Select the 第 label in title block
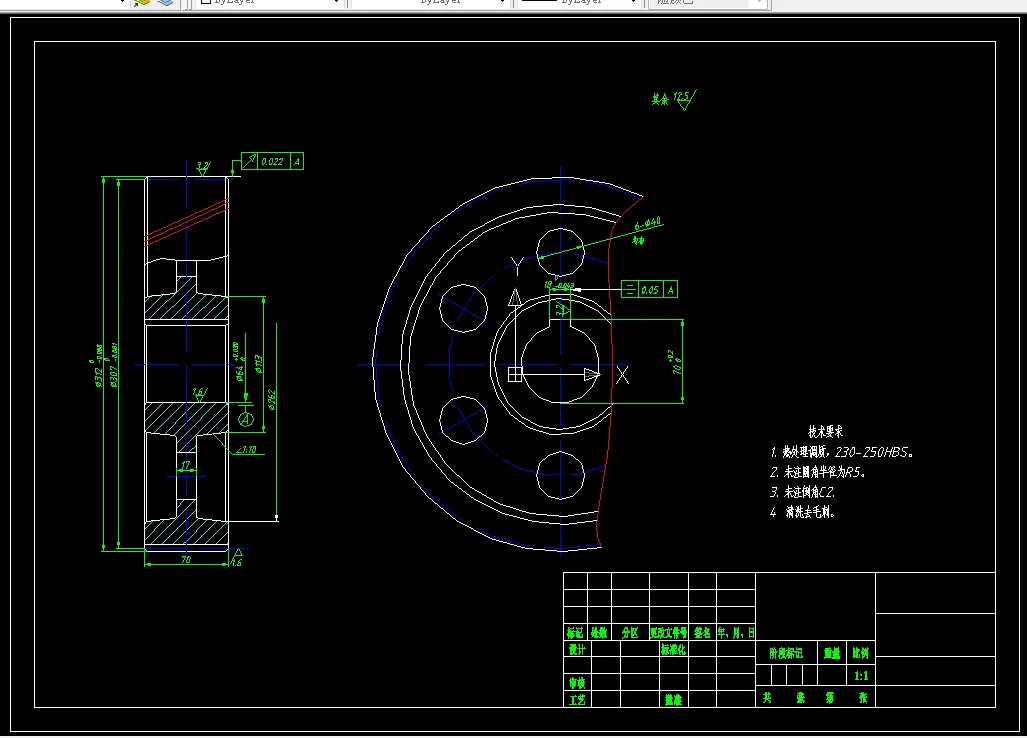 click(830, 698)
